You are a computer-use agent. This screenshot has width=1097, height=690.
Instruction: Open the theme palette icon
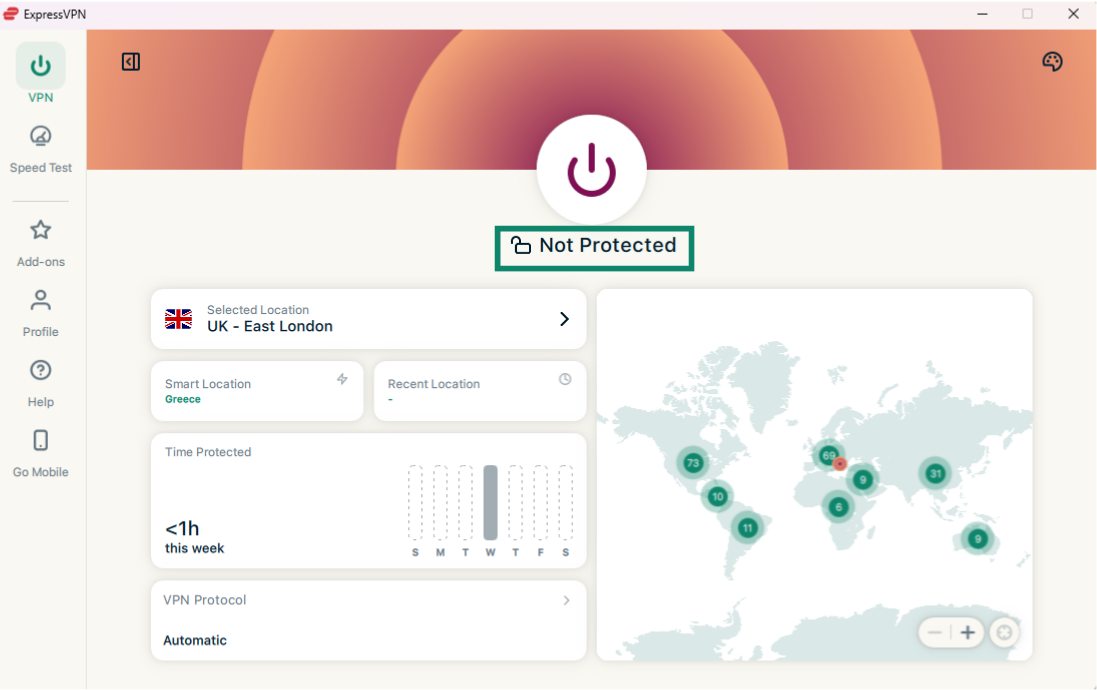point(1052,62)
